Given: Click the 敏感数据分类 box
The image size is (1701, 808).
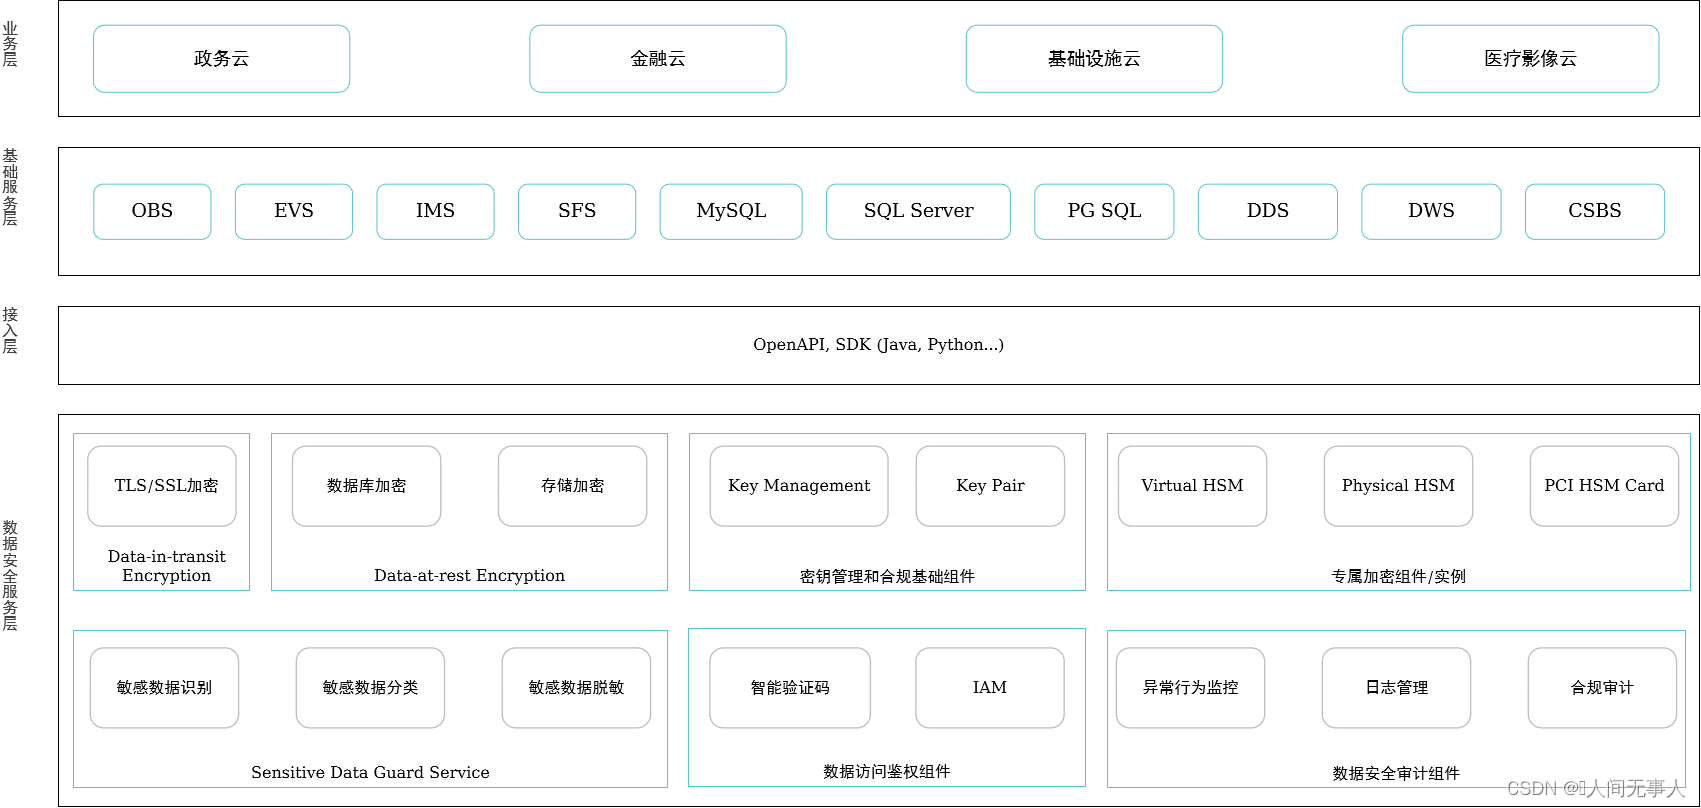Looking at the screenshot, I should tap(370, 688).
